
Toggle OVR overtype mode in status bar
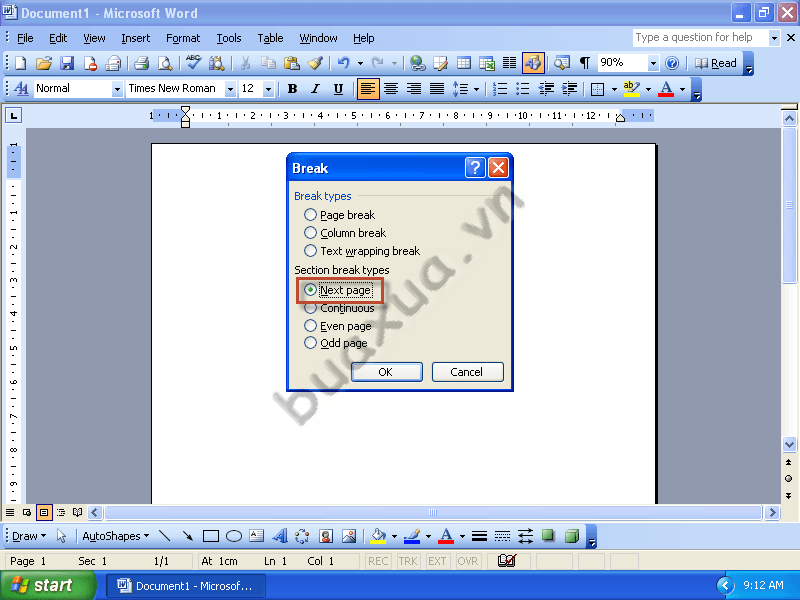467,561
